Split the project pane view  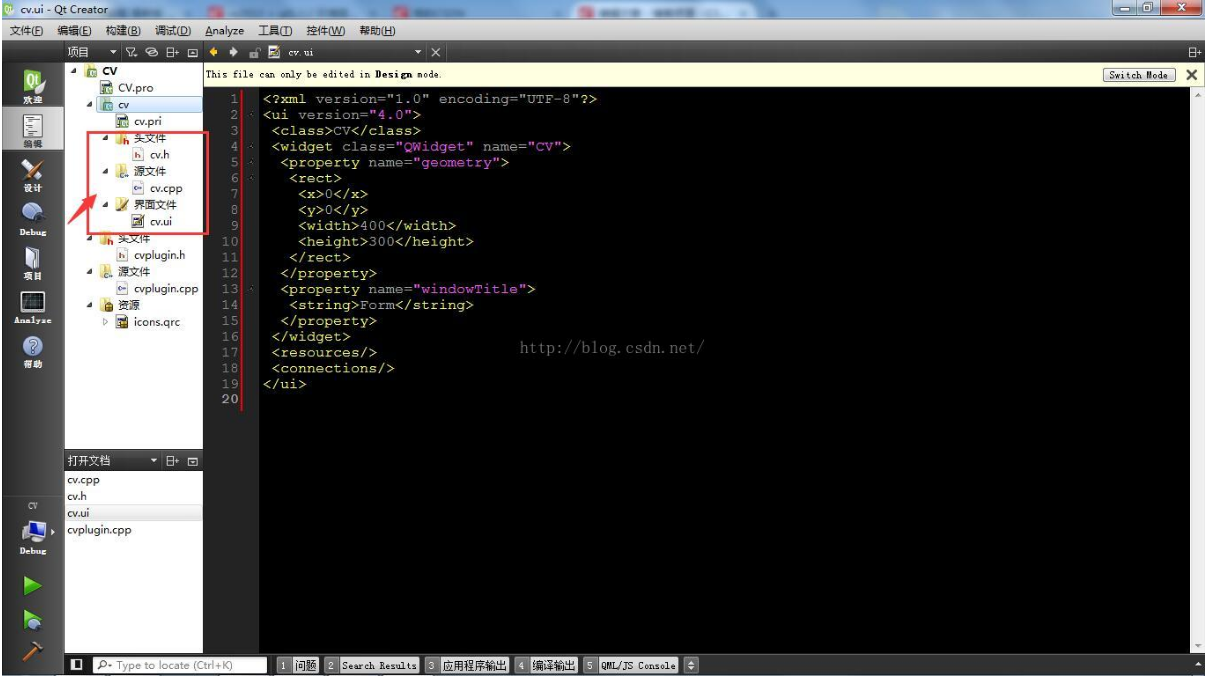click(x=172, y=52)
